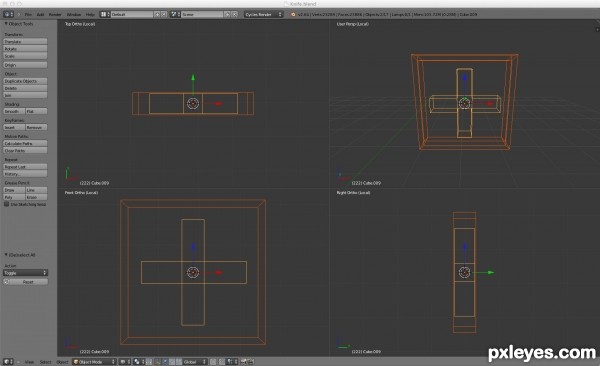Set shading to Flat
This screenshot has width=600, height=366.
click(36, 111)
